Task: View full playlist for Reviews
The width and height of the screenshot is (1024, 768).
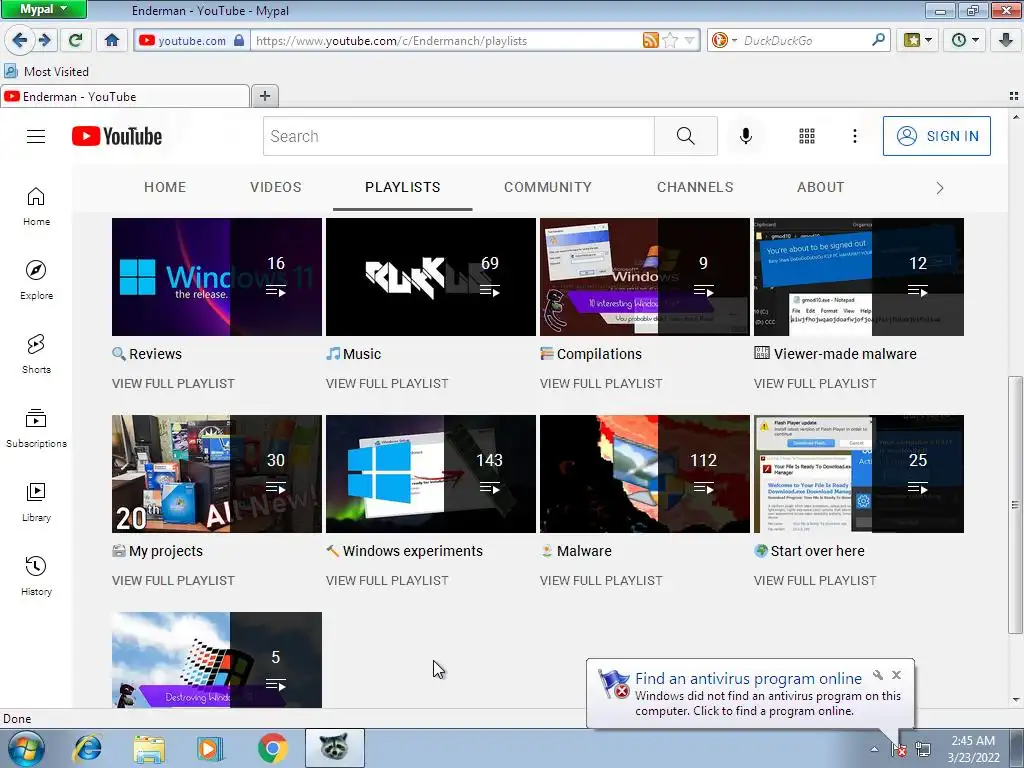Action: [173, 384]
